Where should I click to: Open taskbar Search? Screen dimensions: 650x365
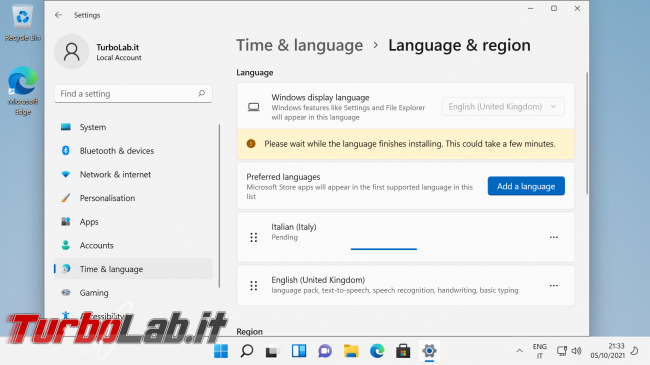coord(247,351)
